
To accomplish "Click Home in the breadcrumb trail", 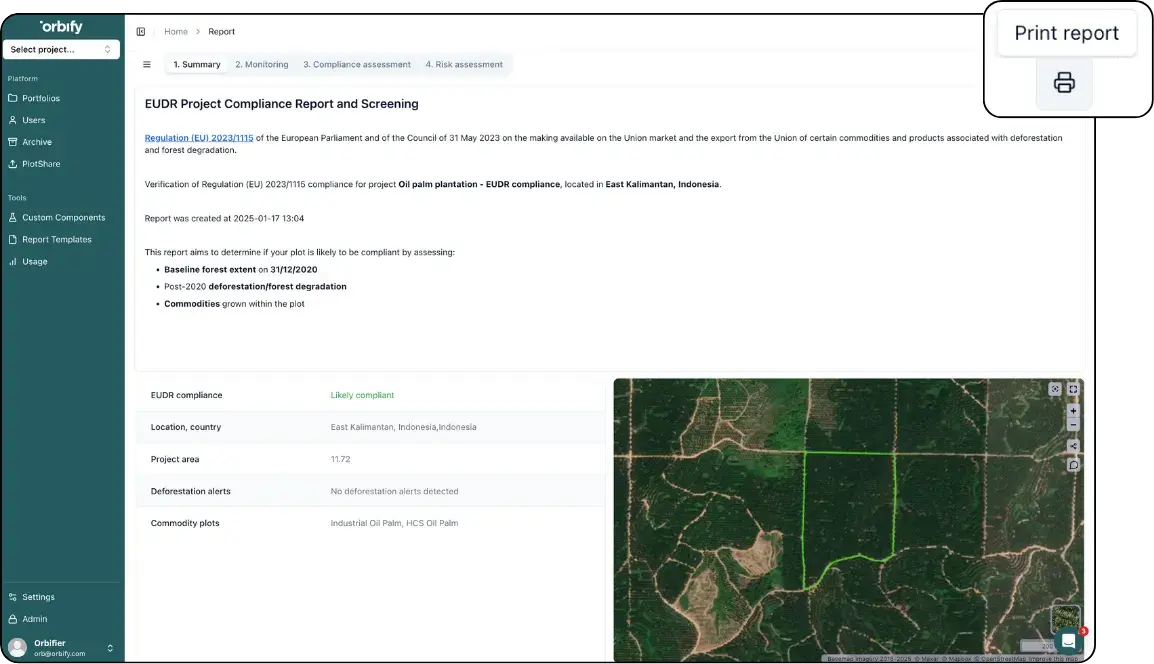I will [176, 31].
